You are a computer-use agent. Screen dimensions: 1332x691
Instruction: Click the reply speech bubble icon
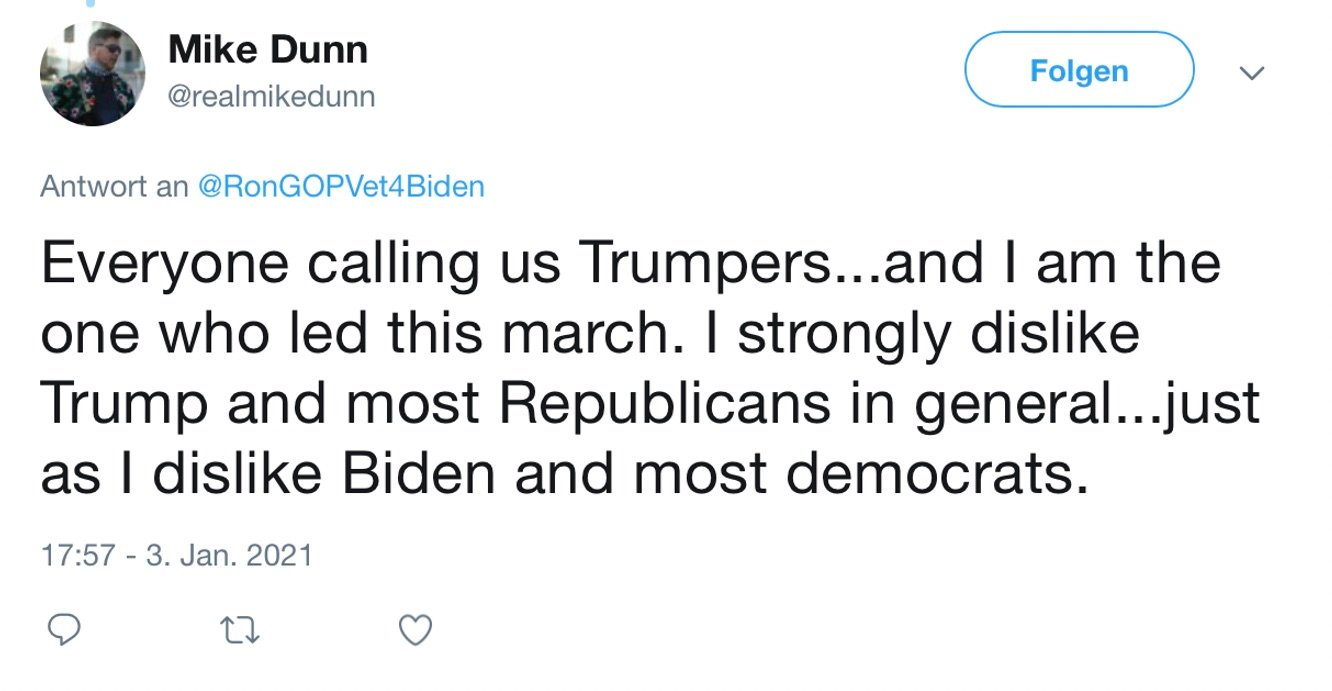point(64,629)
